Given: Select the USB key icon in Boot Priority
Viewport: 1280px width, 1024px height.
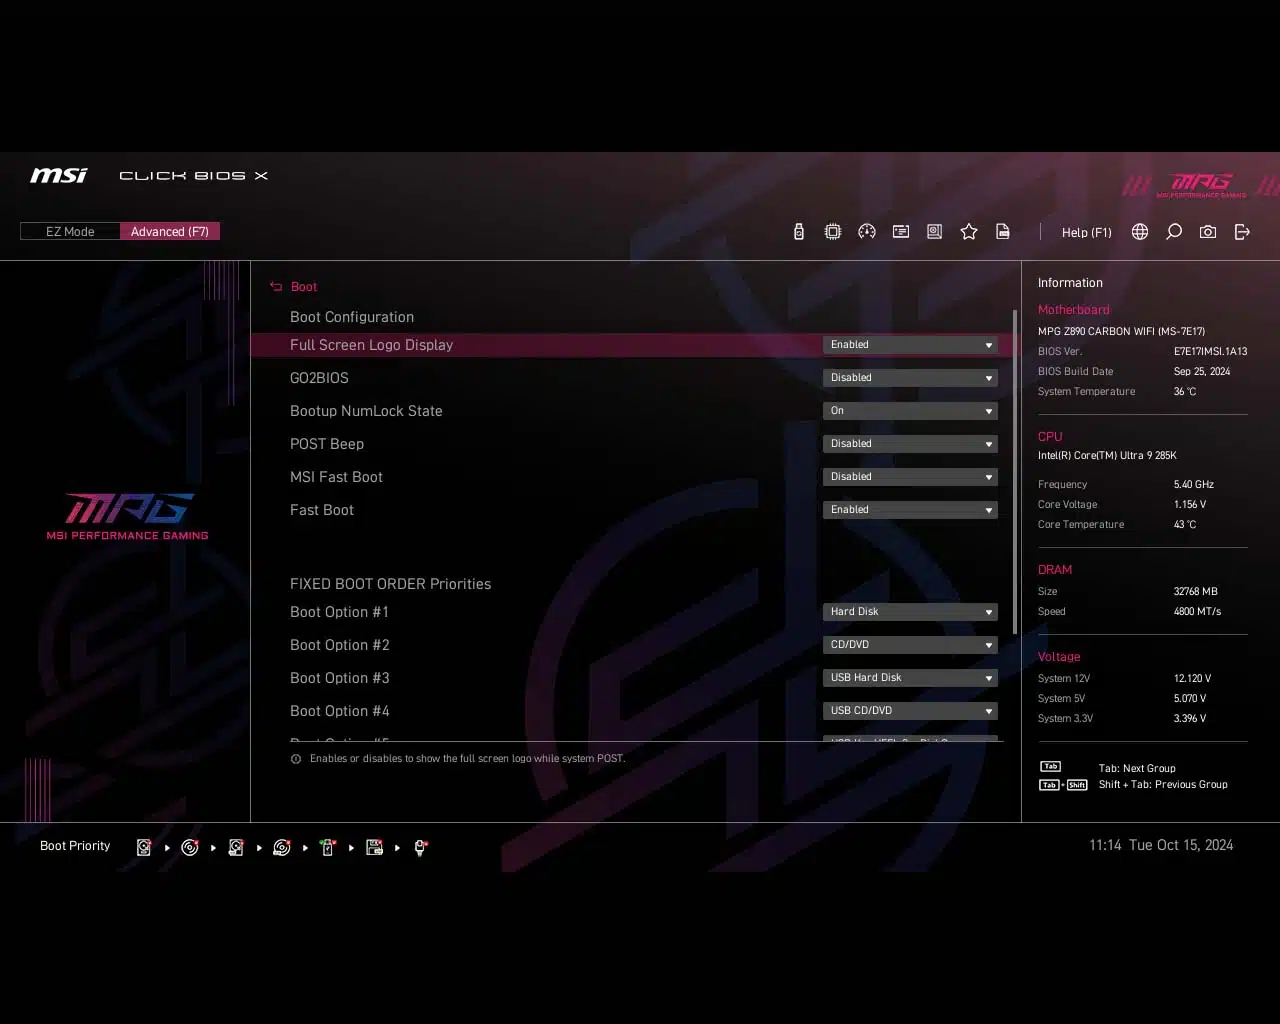Looking at the screenshot, I should pyautogui.click(x=328, y=847).
